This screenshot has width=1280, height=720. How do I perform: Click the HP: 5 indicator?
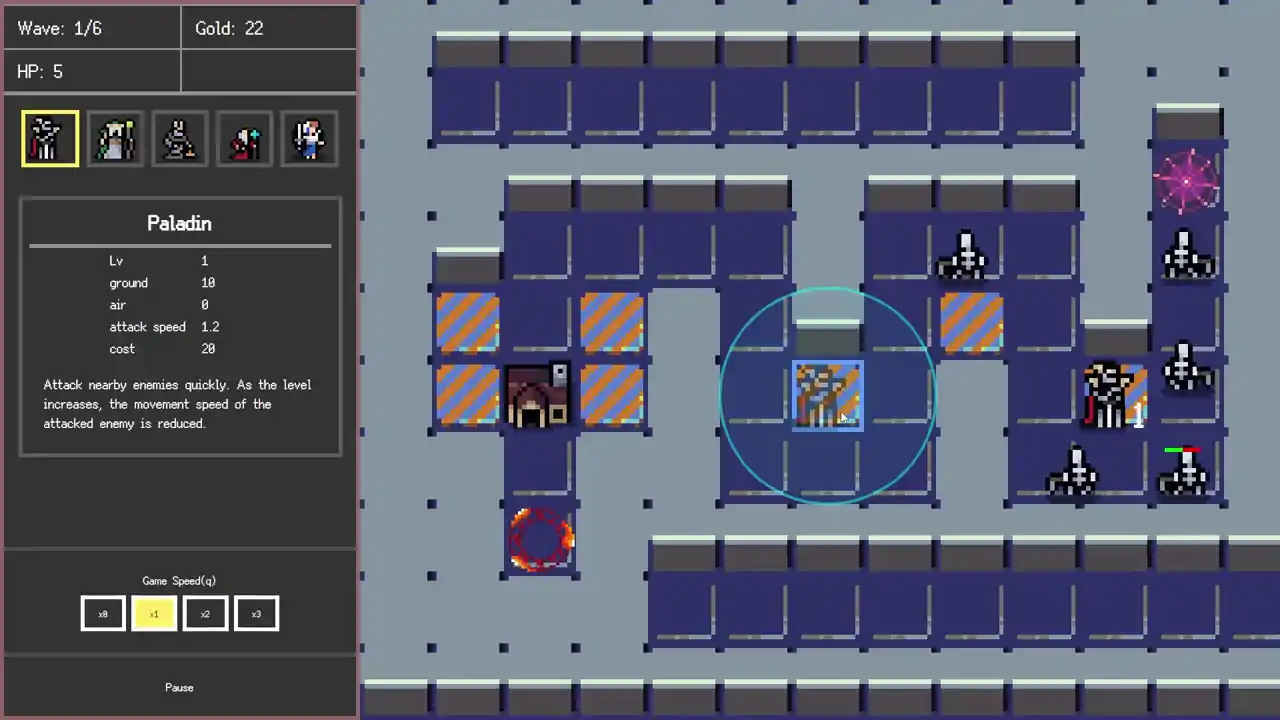pos(40,72)
